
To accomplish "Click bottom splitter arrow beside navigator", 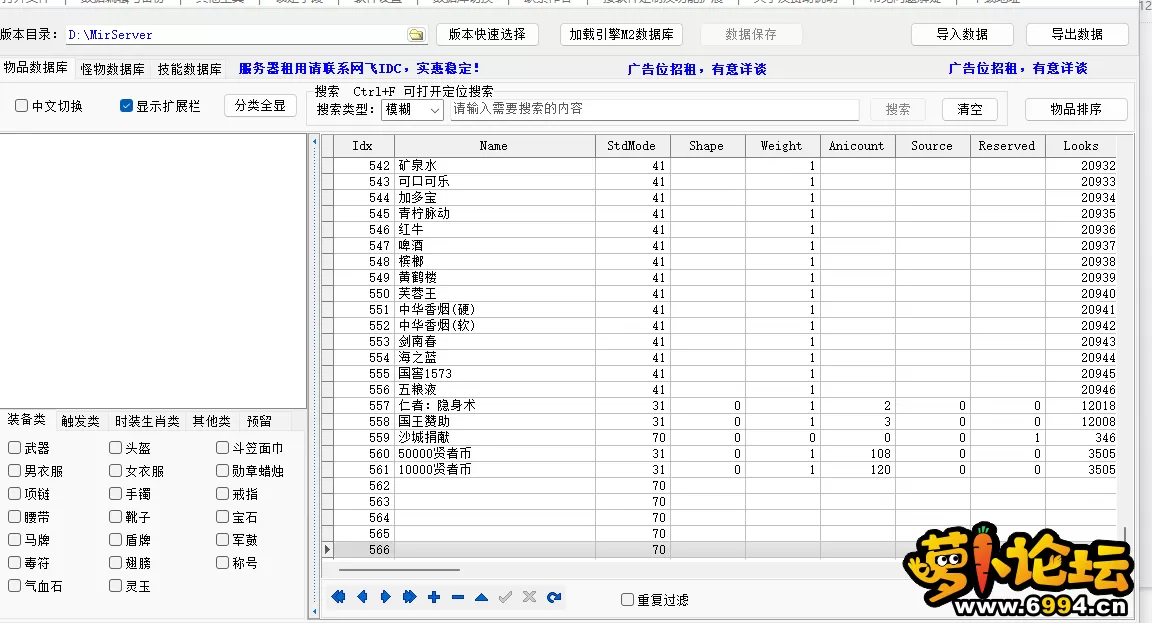I will 315,611.
